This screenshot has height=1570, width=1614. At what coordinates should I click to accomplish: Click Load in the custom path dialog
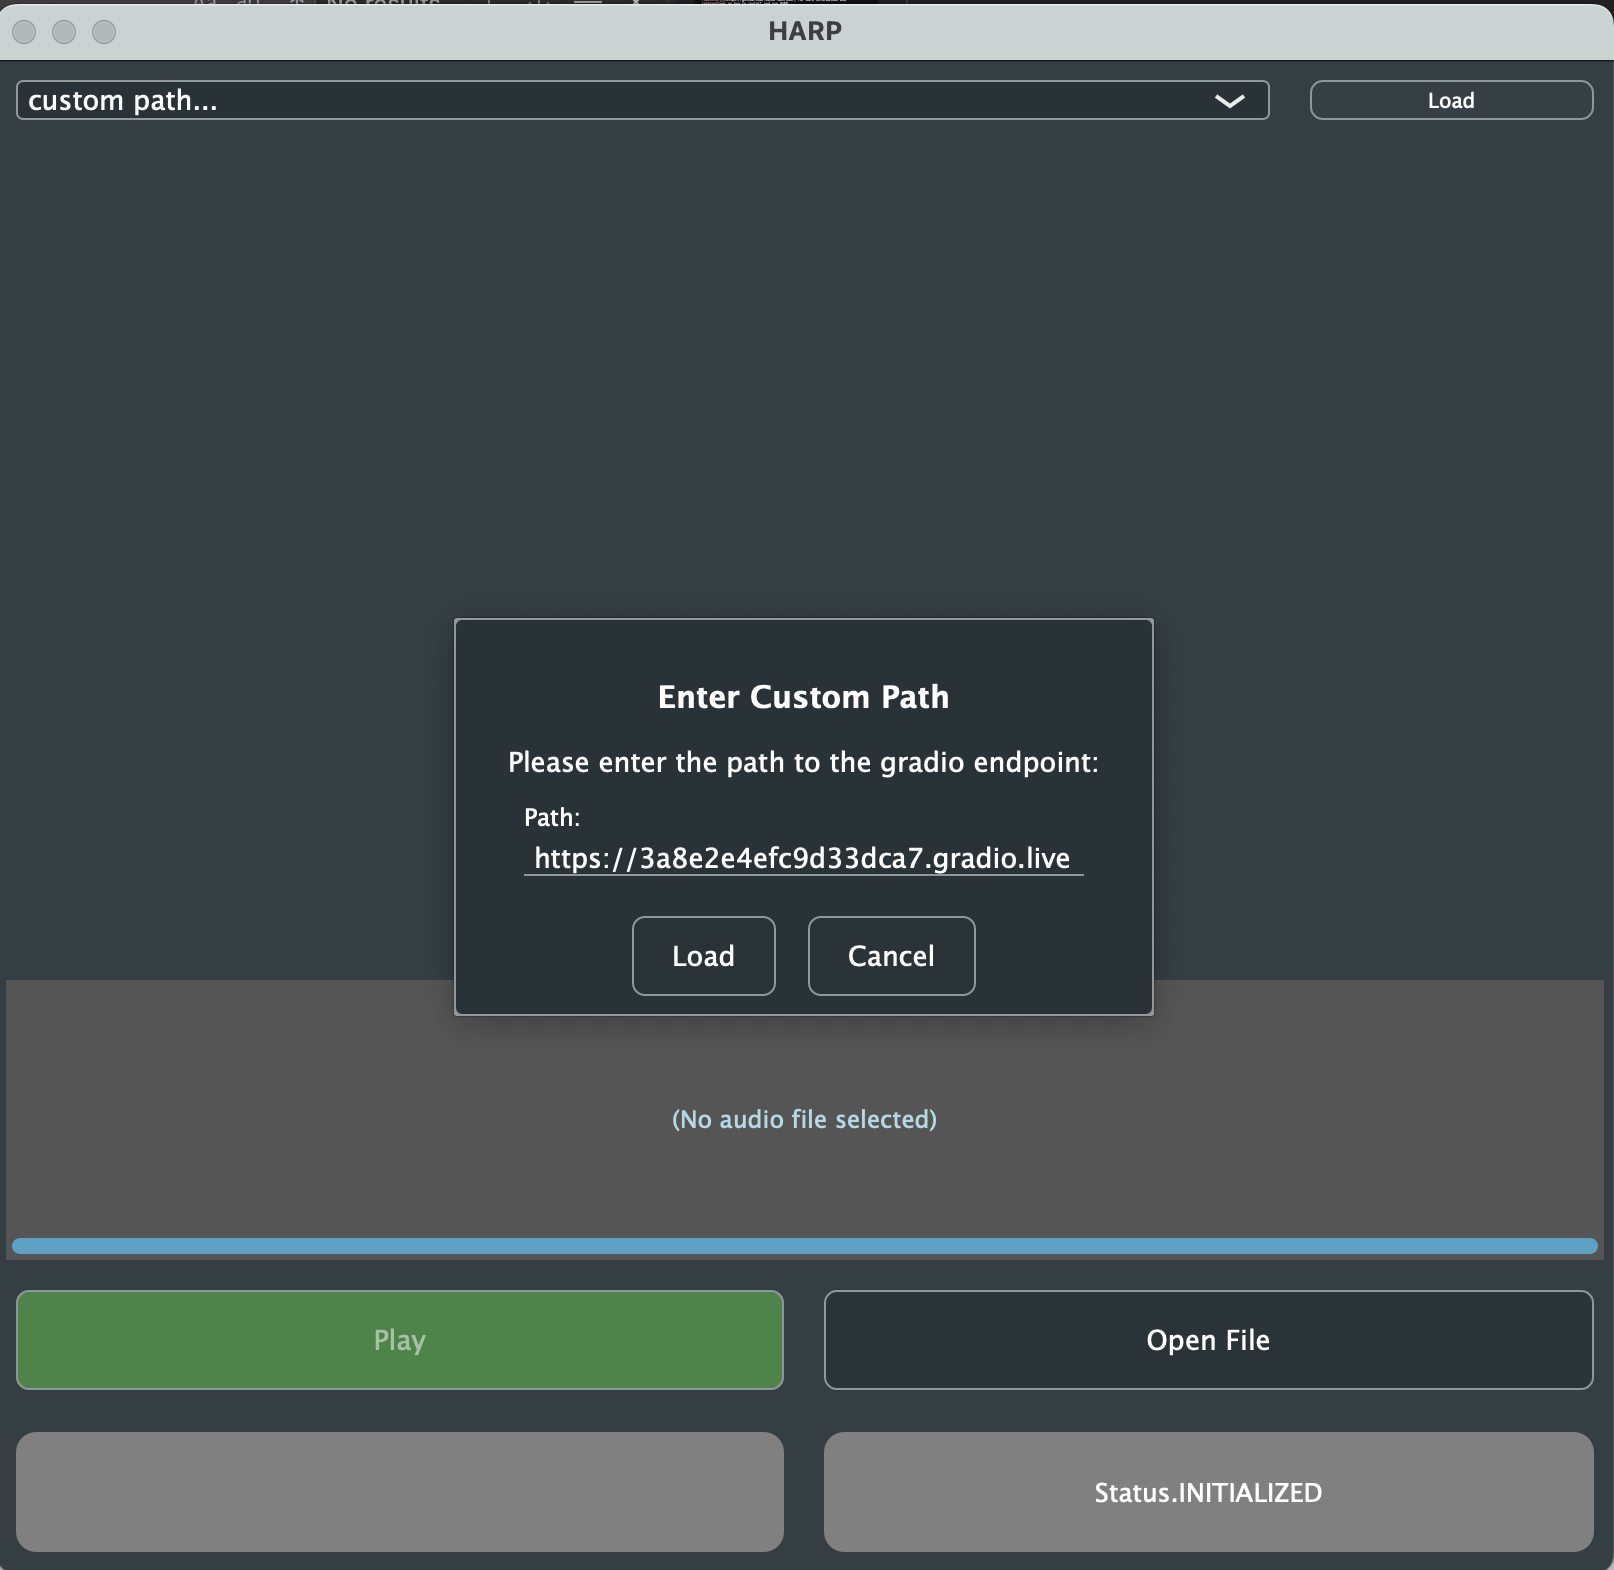(x=703, y=956)
